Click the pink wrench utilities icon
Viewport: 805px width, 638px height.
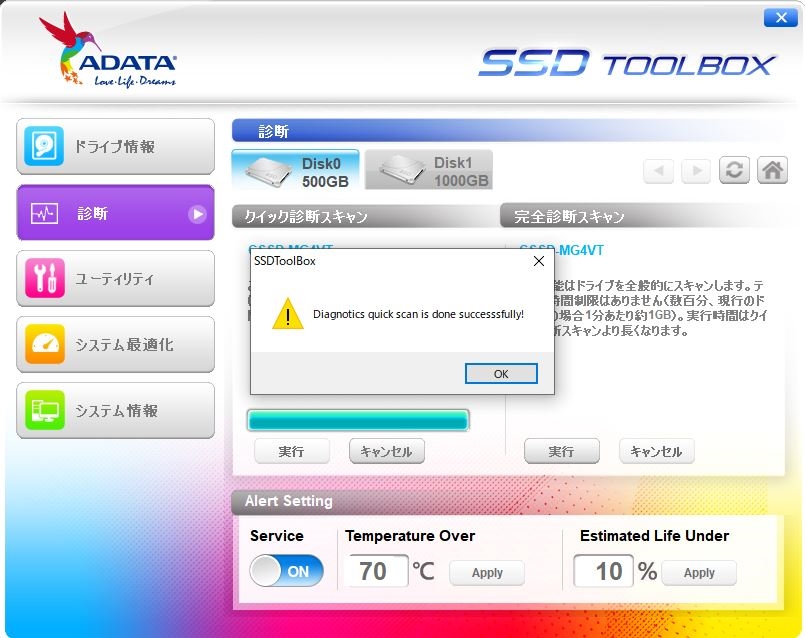point(45,278)
